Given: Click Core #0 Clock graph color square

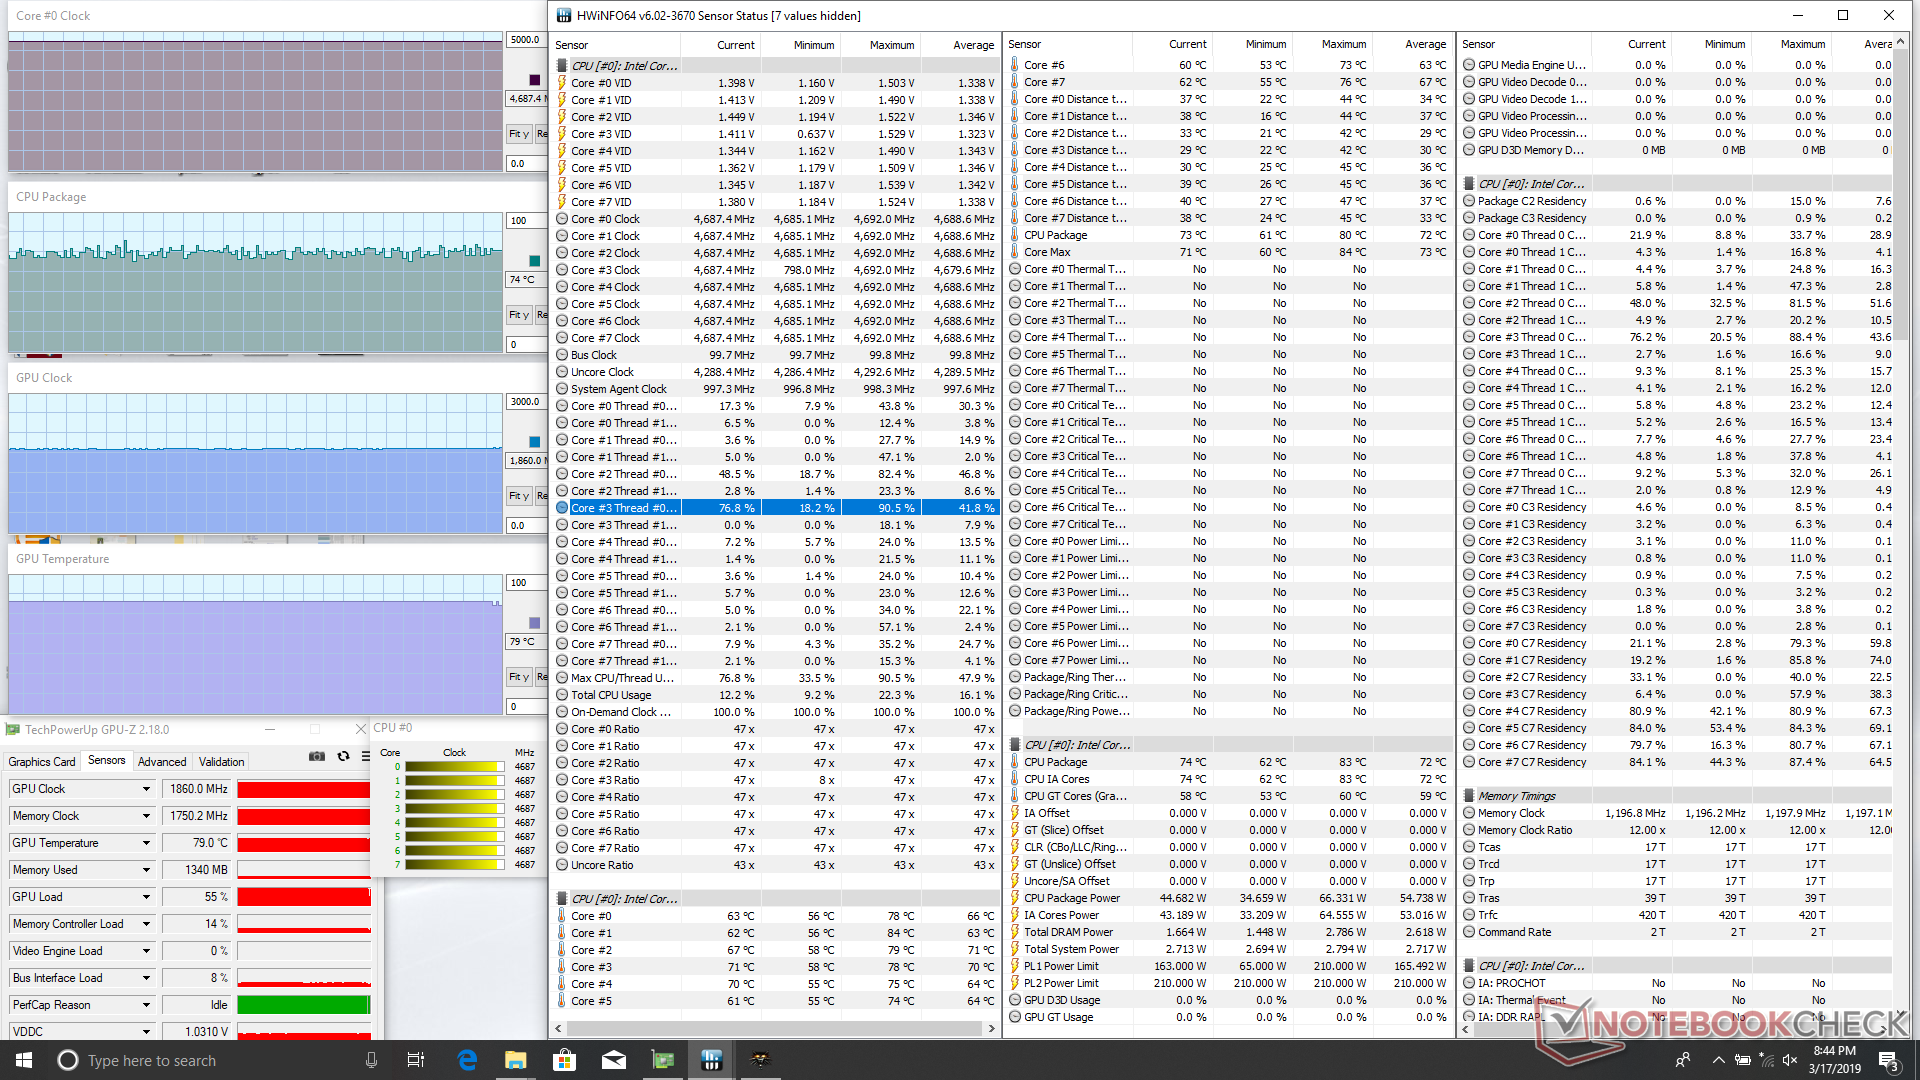Looking at the screenshot, I should 534,80.
